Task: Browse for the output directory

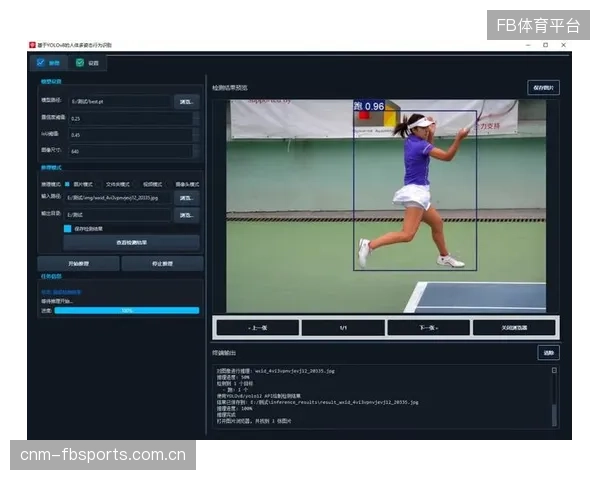Action: (187, 215)
